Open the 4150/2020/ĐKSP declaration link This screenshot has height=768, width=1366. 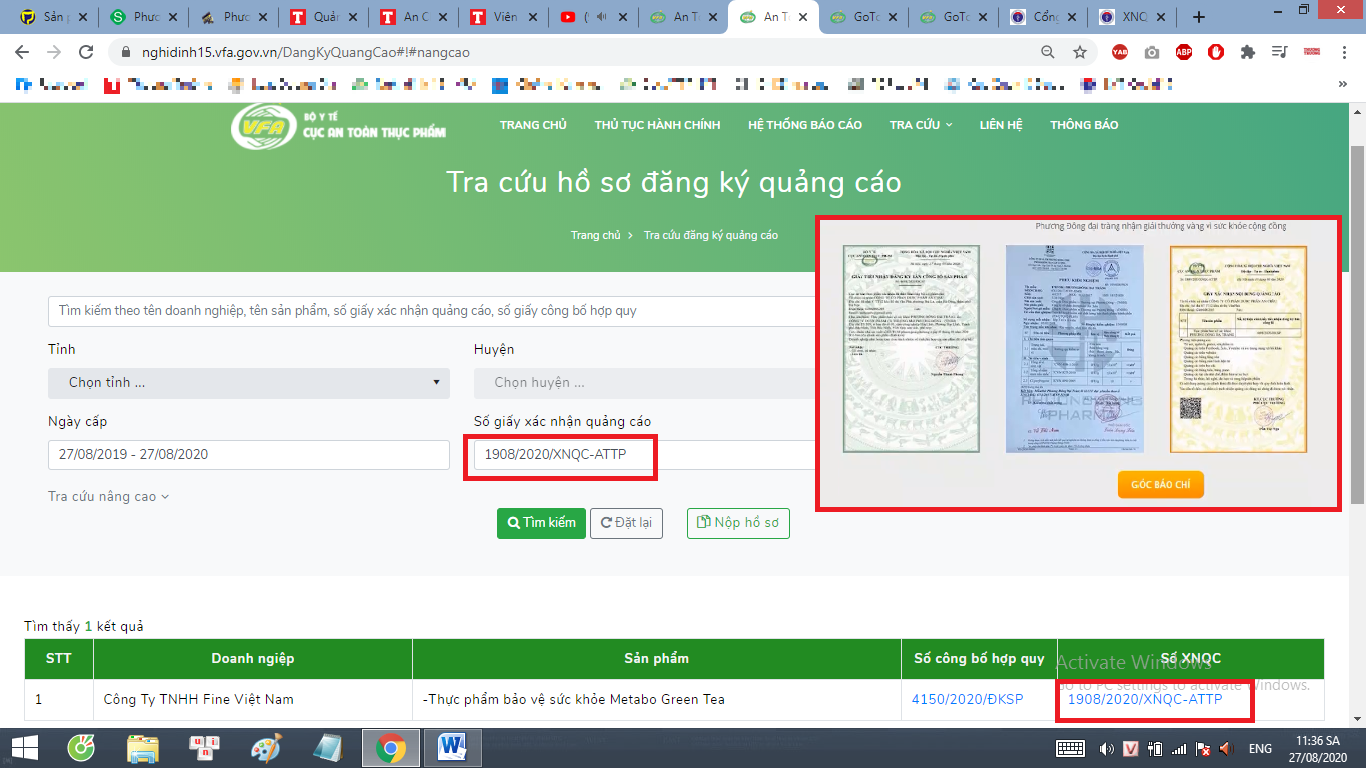tap(967, 699)
